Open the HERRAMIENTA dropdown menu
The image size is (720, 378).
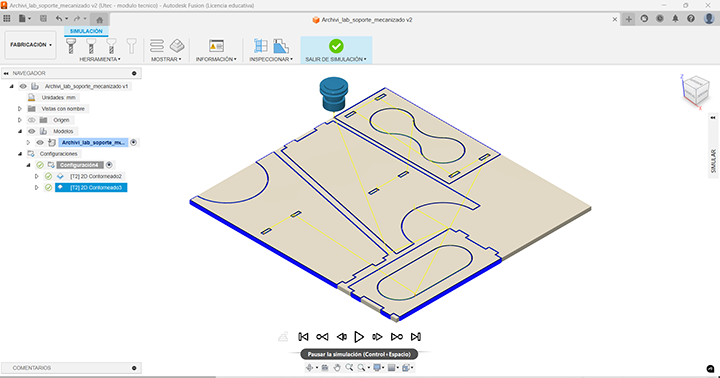point(100,59)
